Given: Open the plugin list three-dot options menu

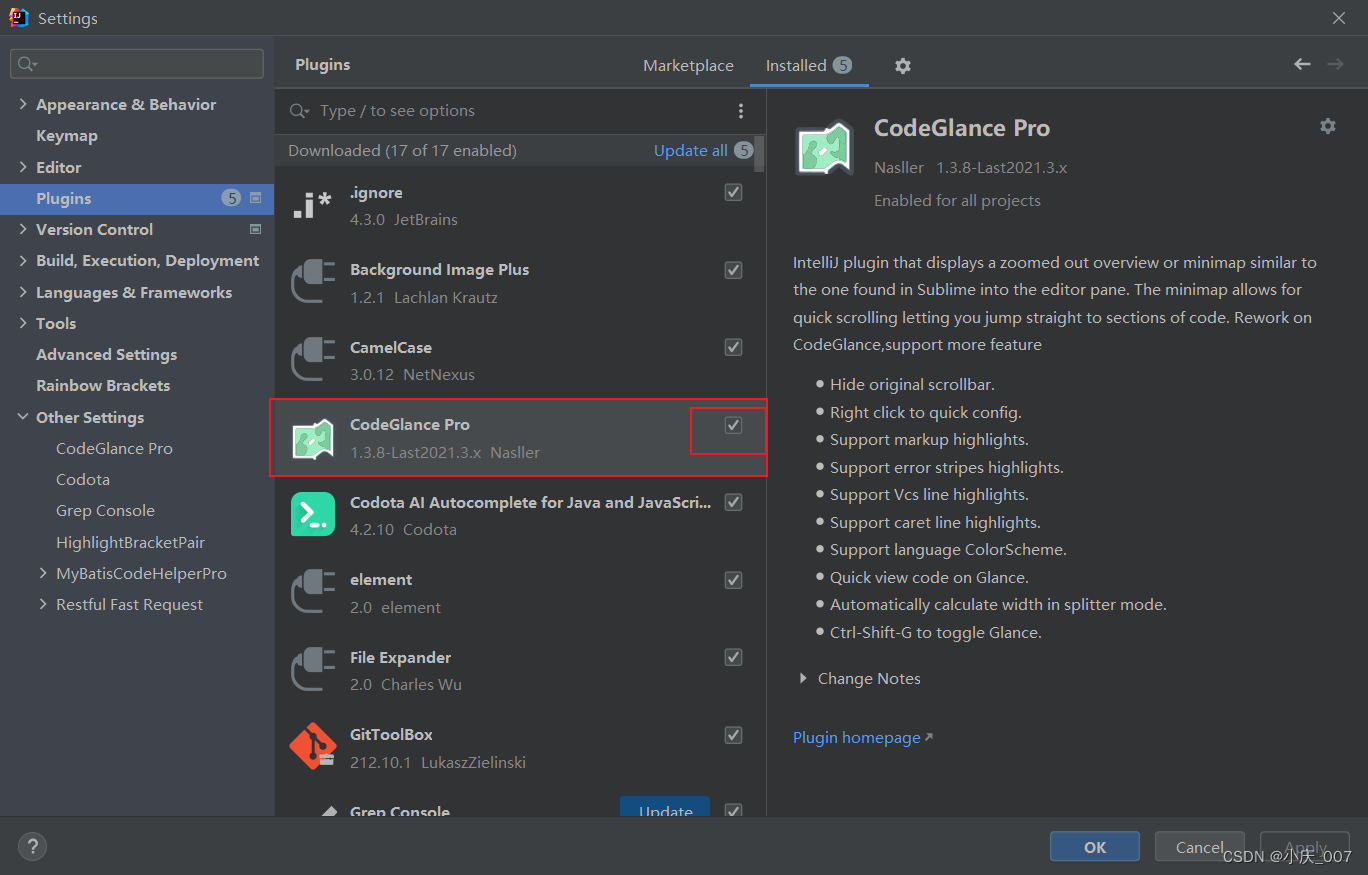Looking at the screenshot, I should (x=741, y=111).
